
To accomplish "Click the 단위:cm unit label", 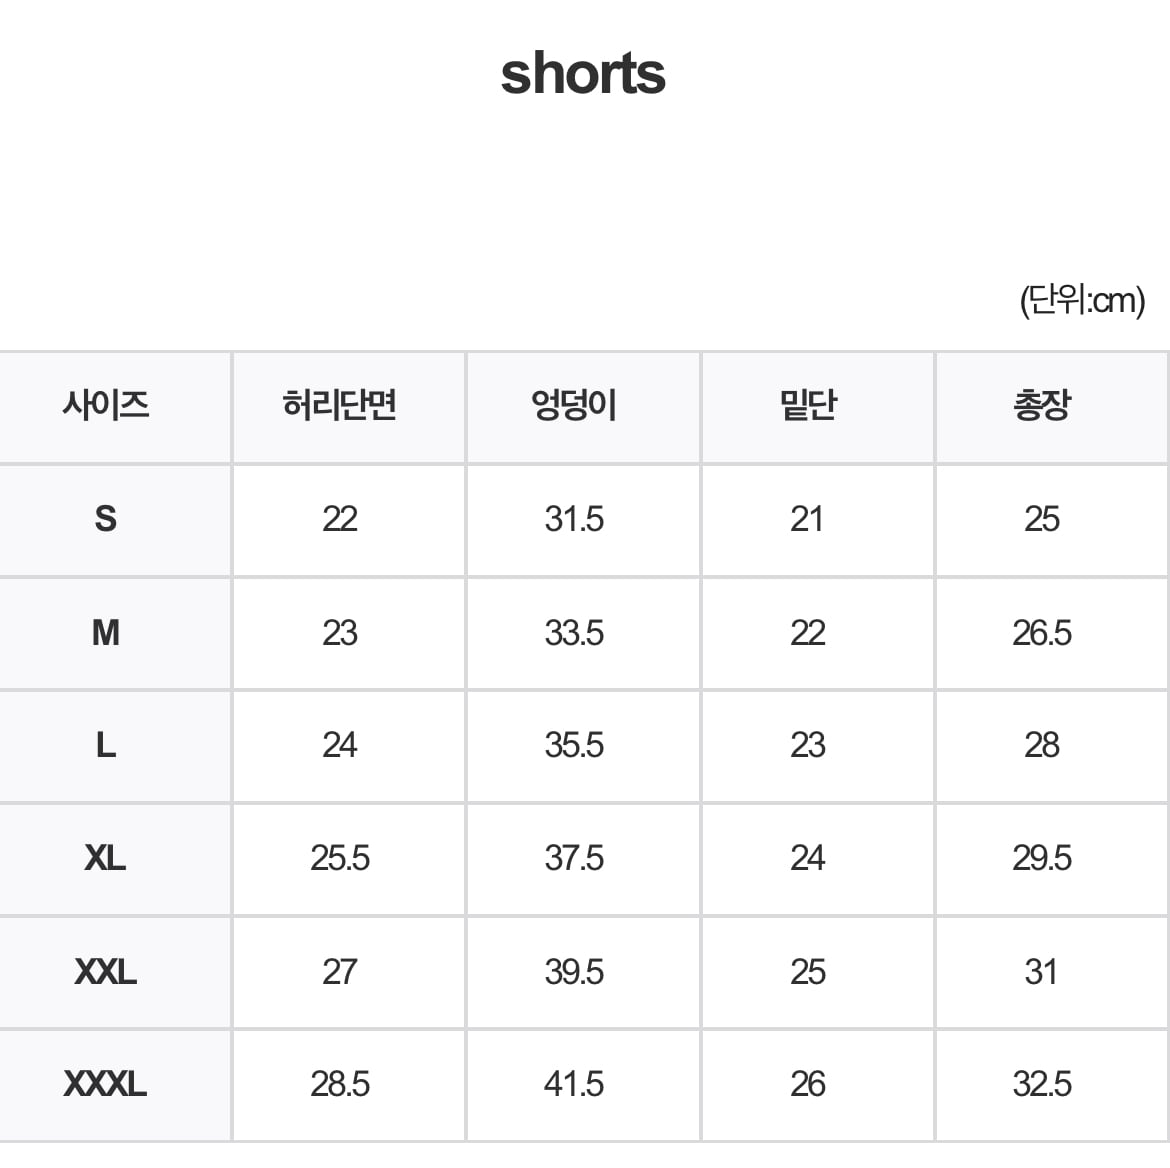I will click(1082, 299).
